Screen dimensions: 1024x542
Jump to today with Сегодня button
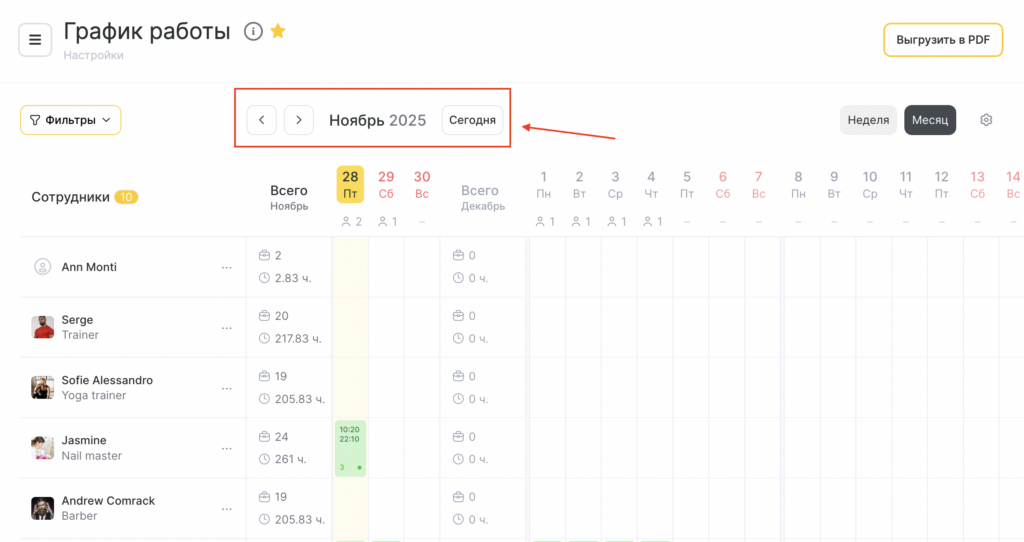(472, 120)
